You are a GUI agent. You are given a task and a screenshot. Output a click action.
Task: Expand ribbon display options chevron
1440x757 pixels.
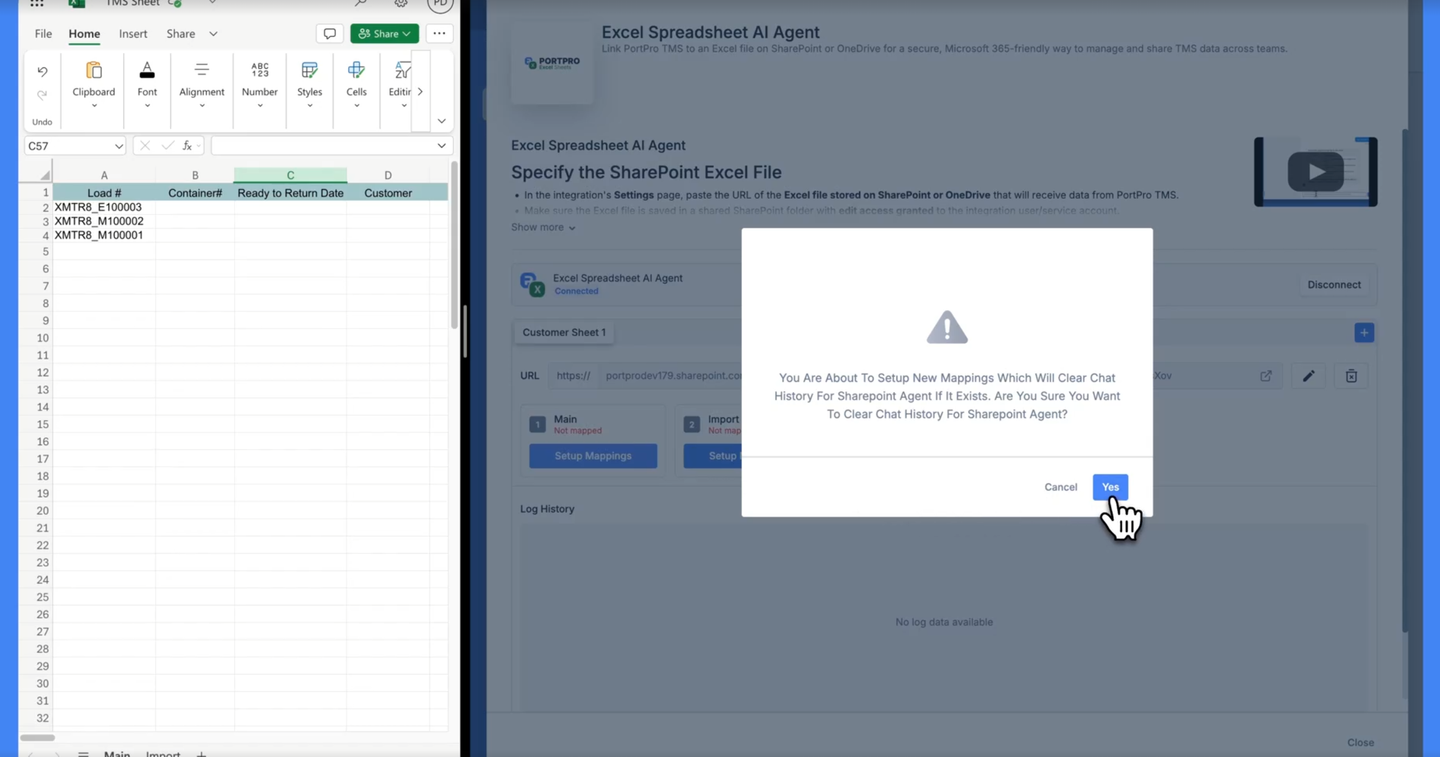pyautogui.click(x=441, y=121)
